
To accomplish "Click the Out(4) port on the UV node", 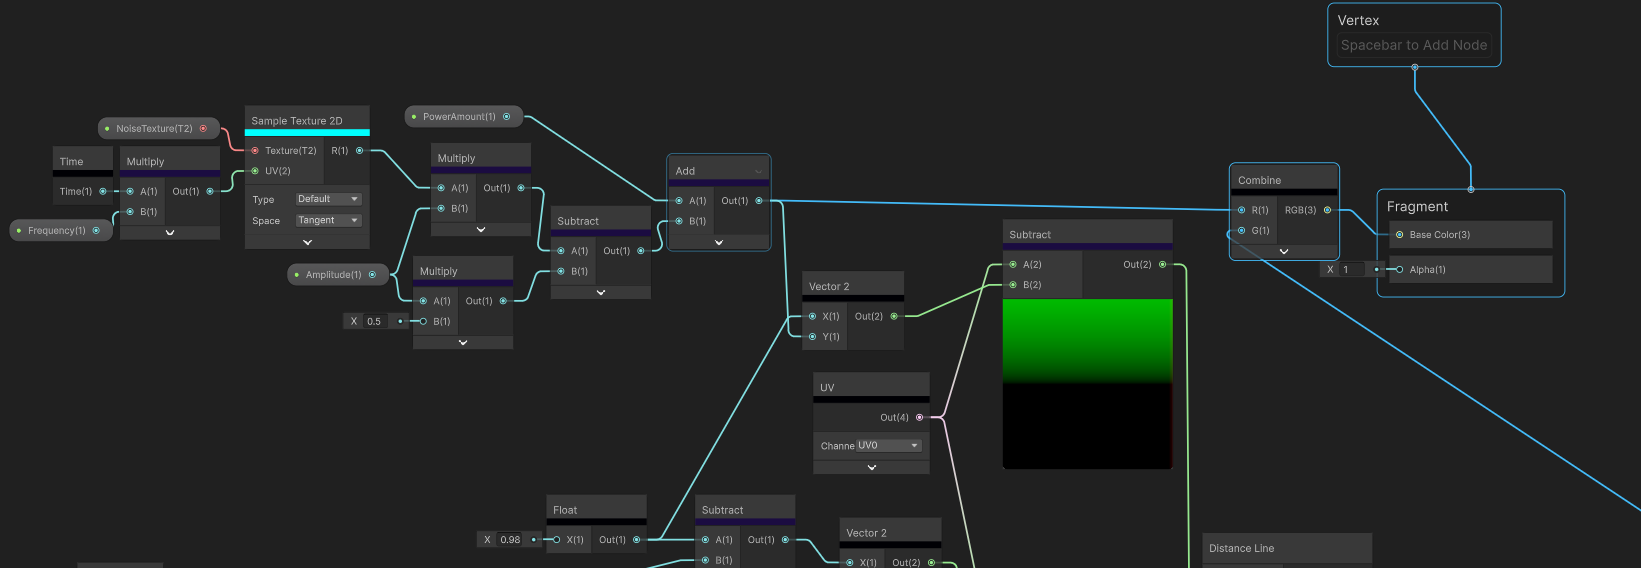I will pyautogui.click(x=919, y=417).
